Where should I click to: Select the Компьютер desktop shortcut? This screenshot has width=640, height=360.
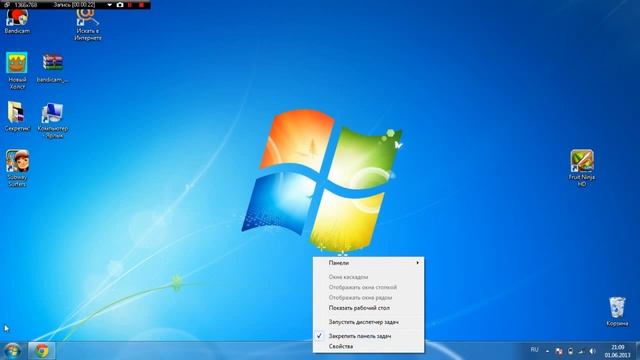click(x=53, y=120)
